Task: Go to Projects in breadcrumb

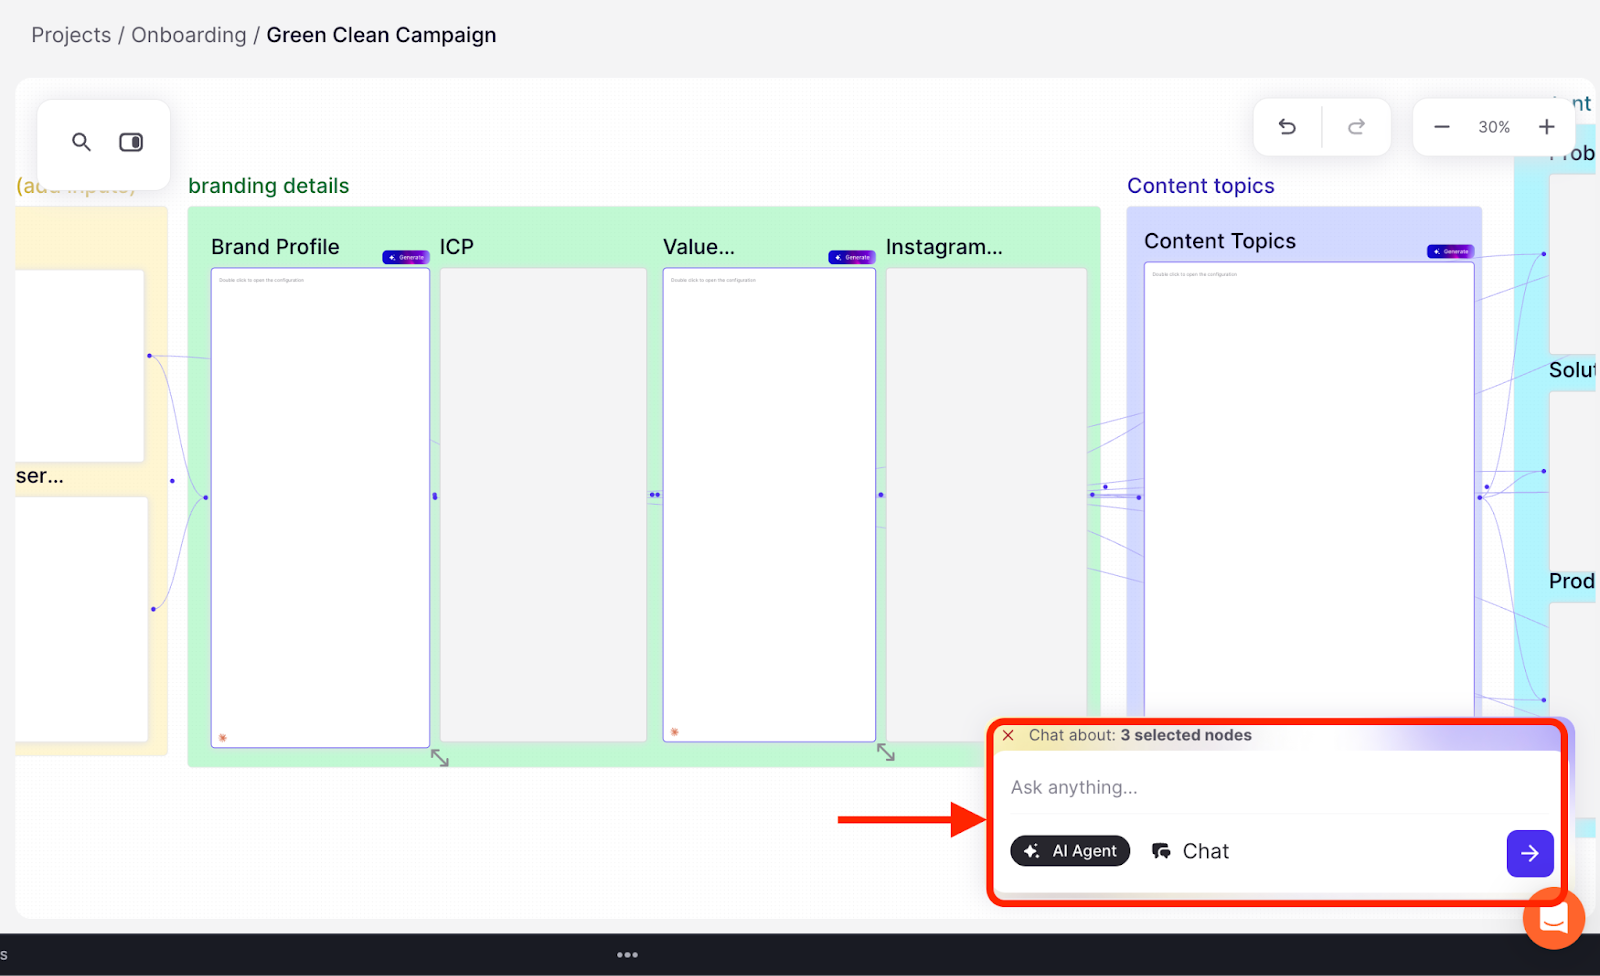Action: [x=71, y=35]
